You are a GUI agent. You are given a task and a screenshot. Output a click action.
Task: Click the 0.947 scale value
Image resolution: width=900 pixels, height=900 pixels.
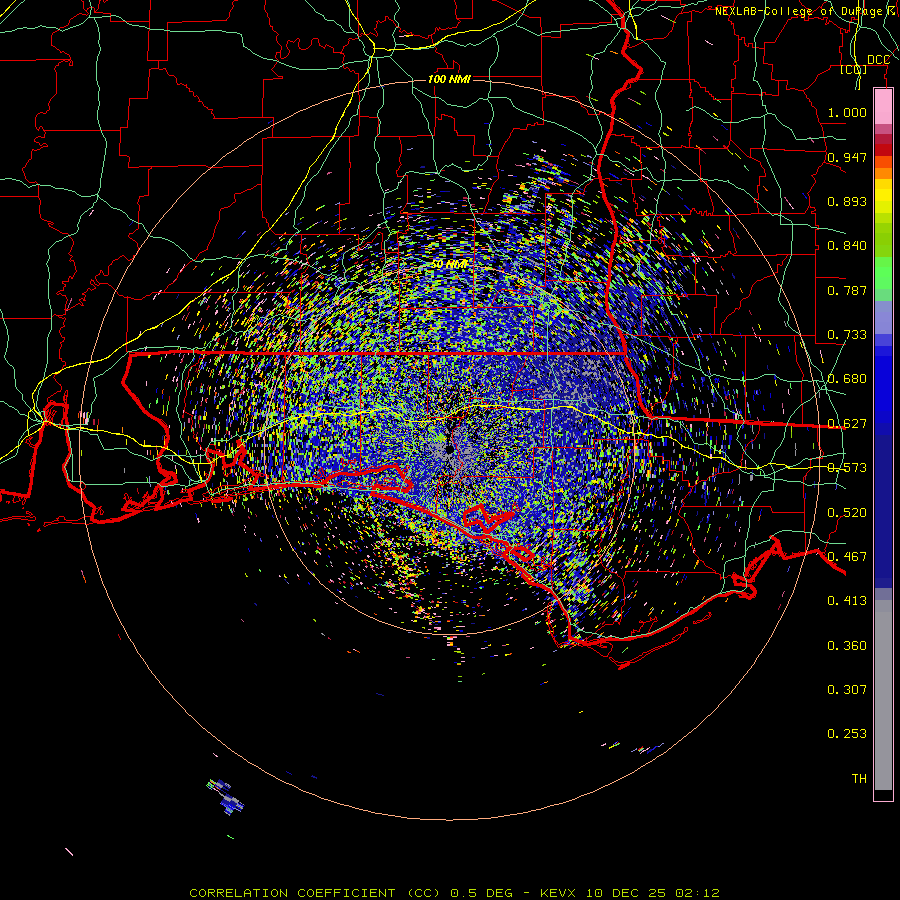click(x=847, y=157)
